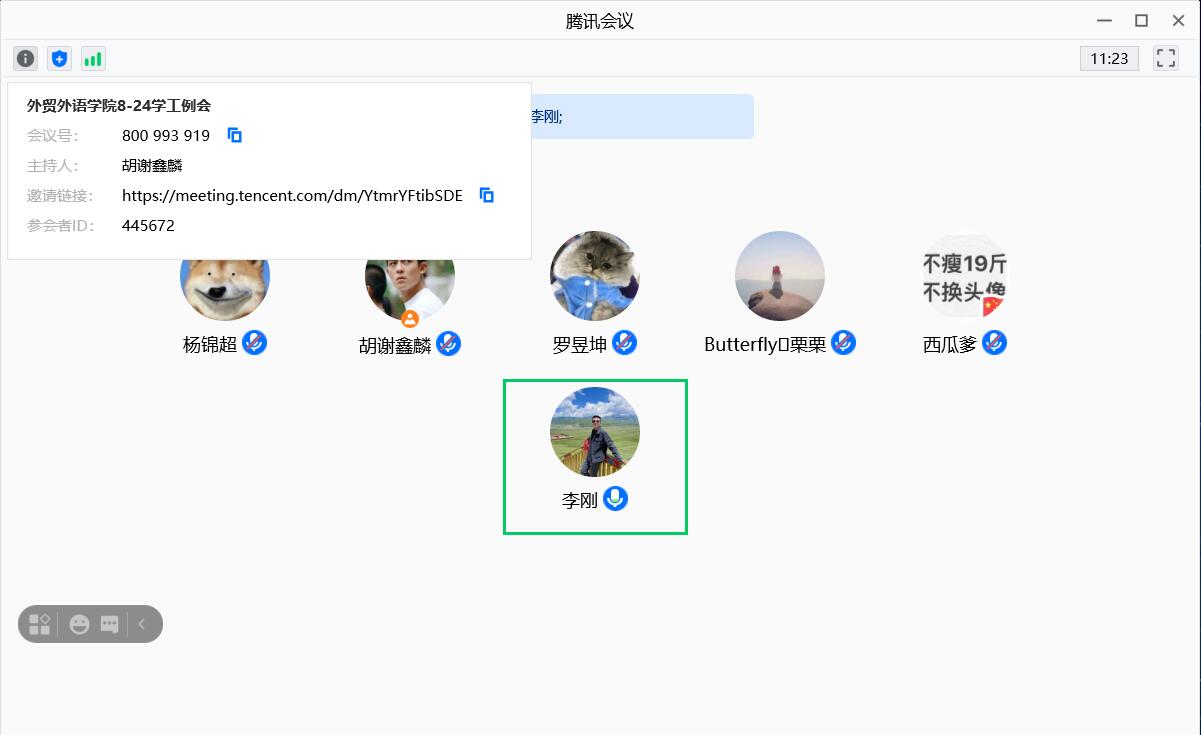Open the emoji reactions button
Viewport: 1201px width, 735px height.
79,624
